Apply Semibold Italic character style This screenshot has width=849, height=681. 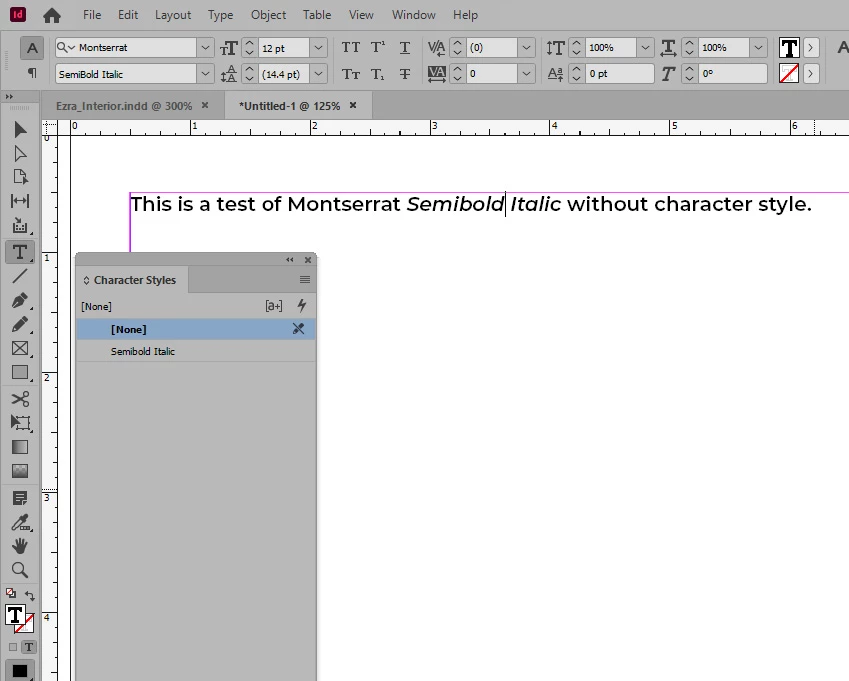point(195,351)
